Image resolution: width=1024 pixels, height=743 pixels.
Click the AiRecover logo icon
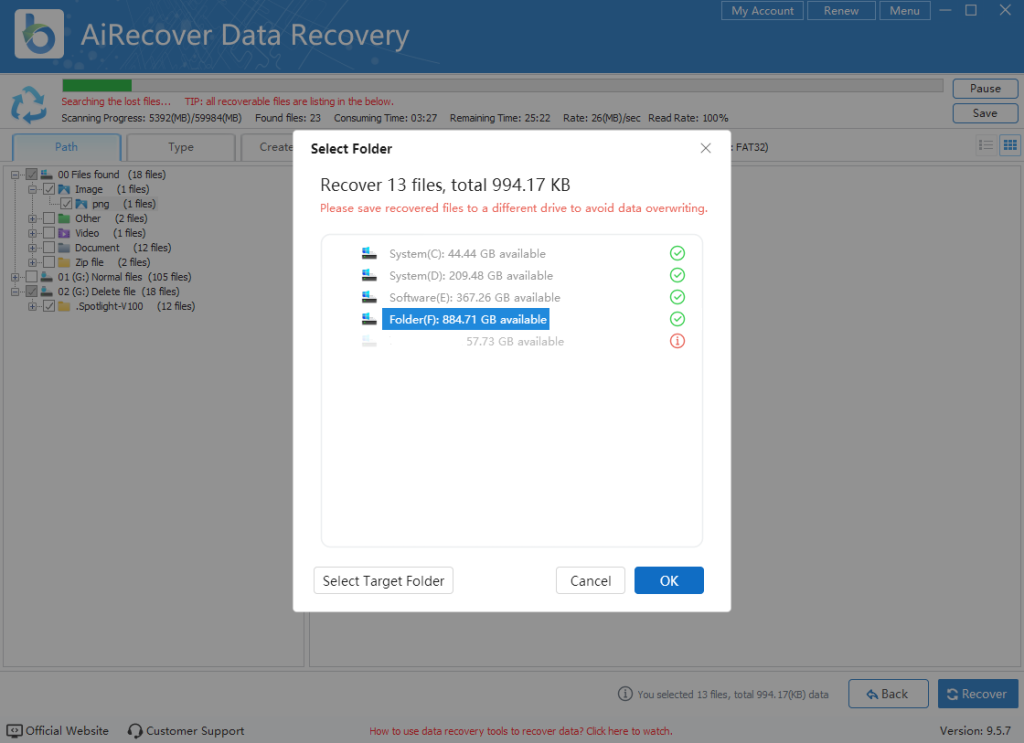point(38,33)
